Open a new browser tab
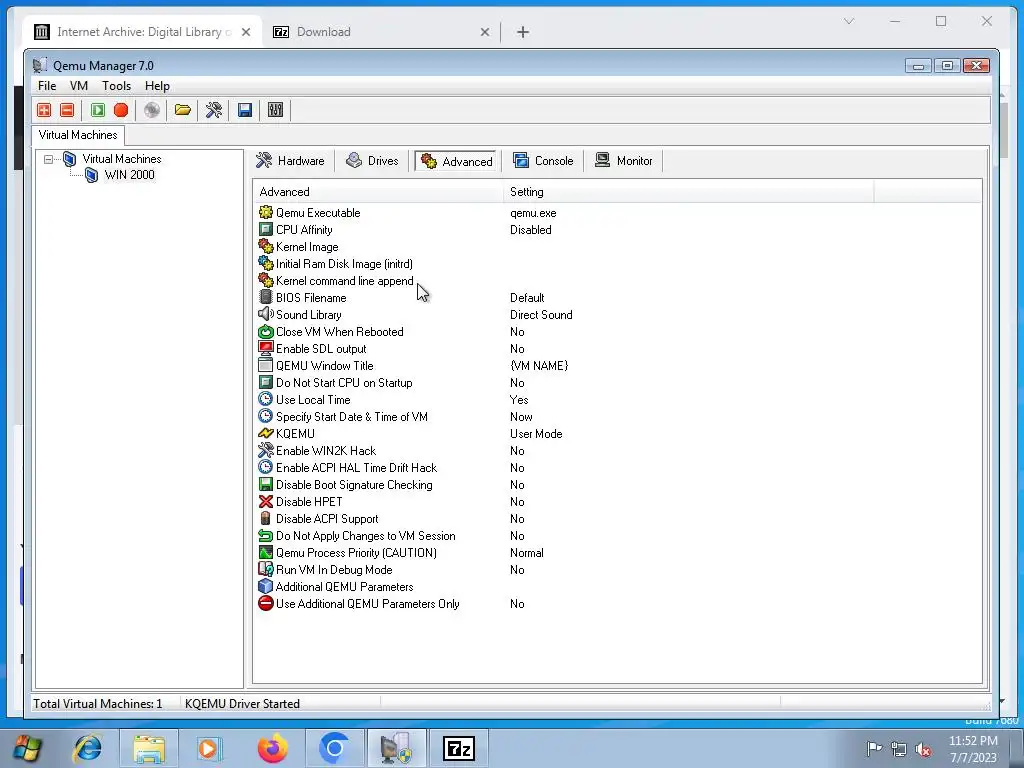The height and width of the screenshot is (768, 1024). (522, 32)
